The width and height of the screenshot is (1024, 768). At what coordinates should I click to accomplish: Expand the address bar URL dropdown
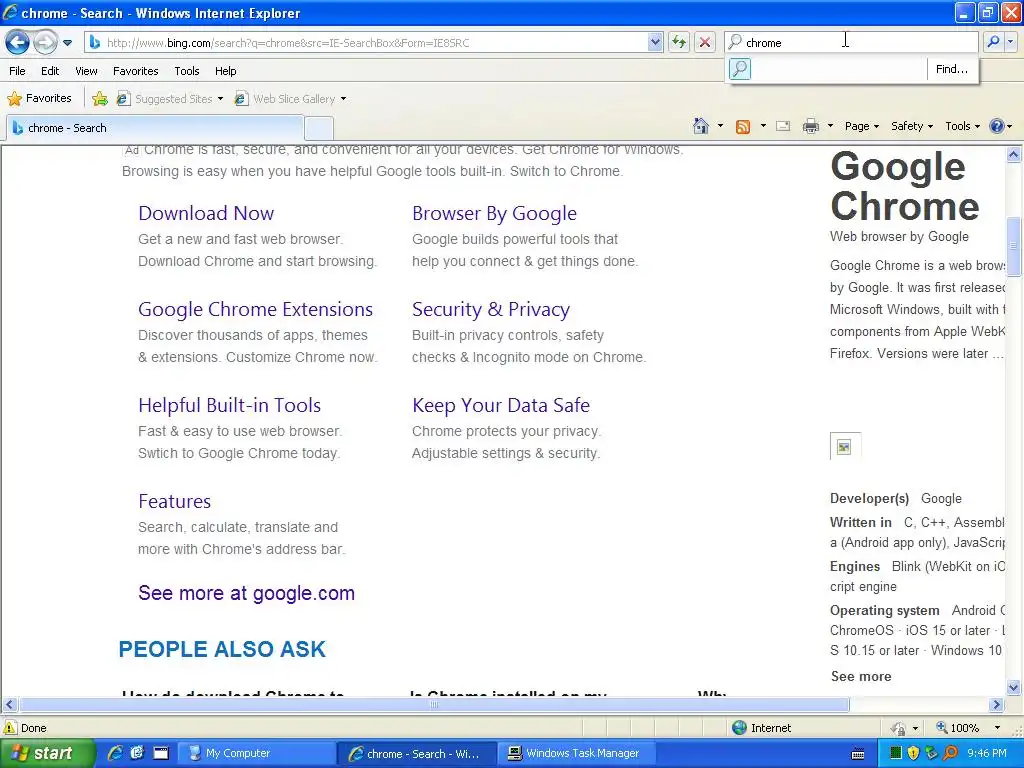[655, 42]
